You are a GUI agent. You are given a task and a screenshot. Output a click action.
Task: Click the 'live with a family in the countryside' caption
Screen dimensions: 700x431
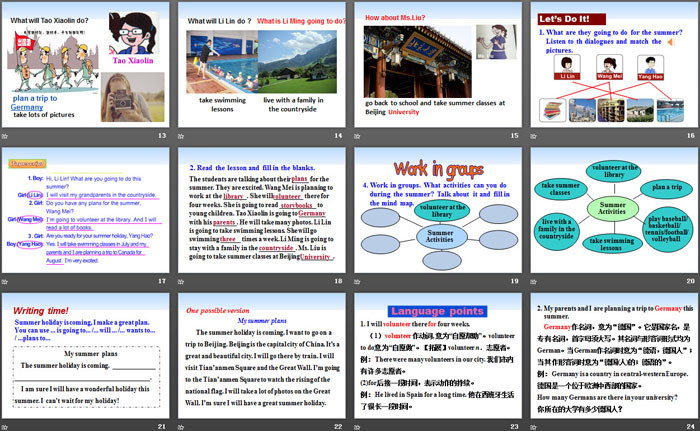point(293,105)
